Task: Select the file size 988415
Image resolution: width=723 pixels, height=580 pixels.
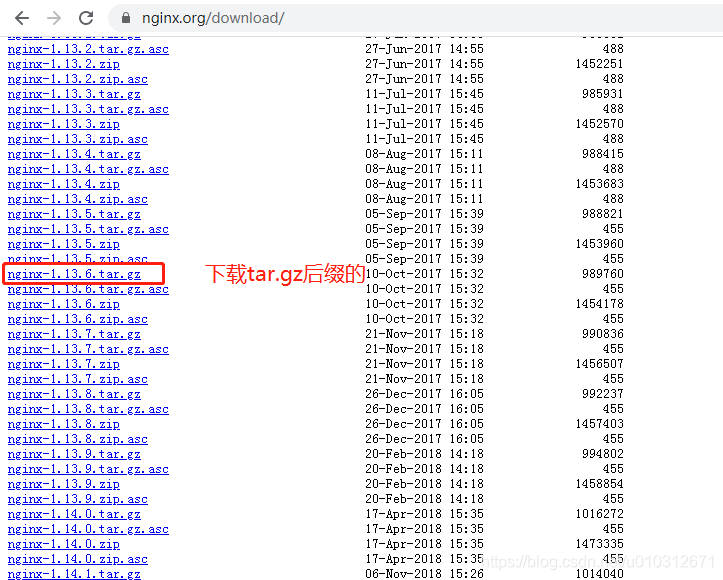Action: click(x=602, y=154)
